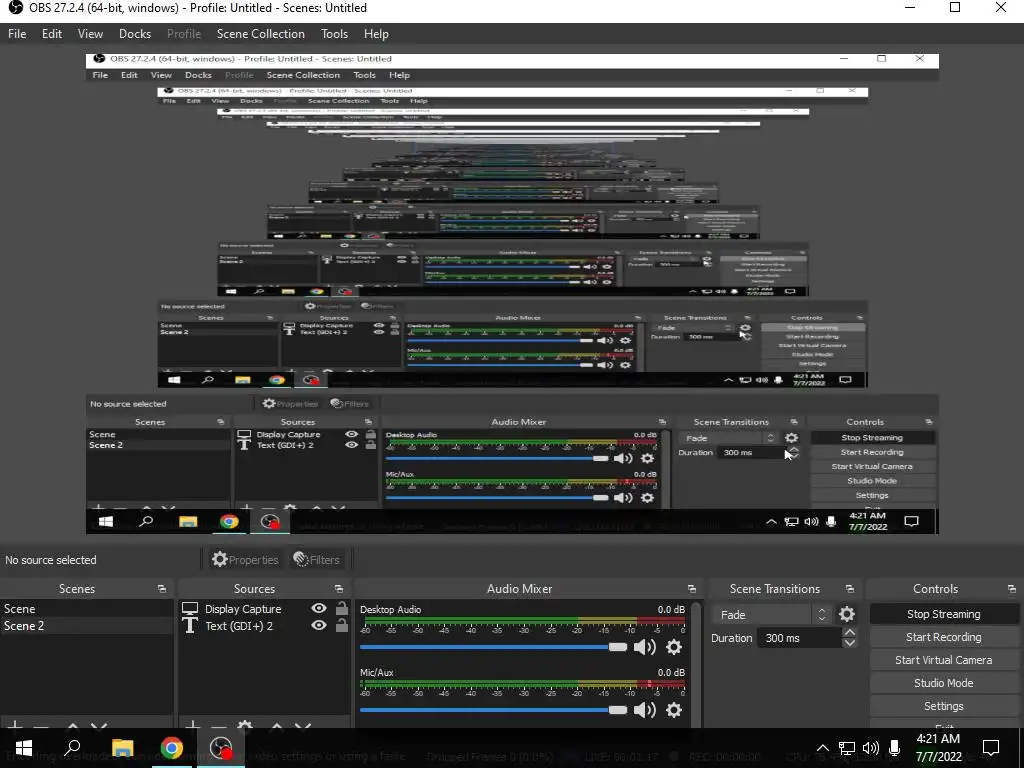This screenshot has width=1024, height=768.
Task: Mute Mic/Aux with its speaker icon
Action: coord(645,710)
